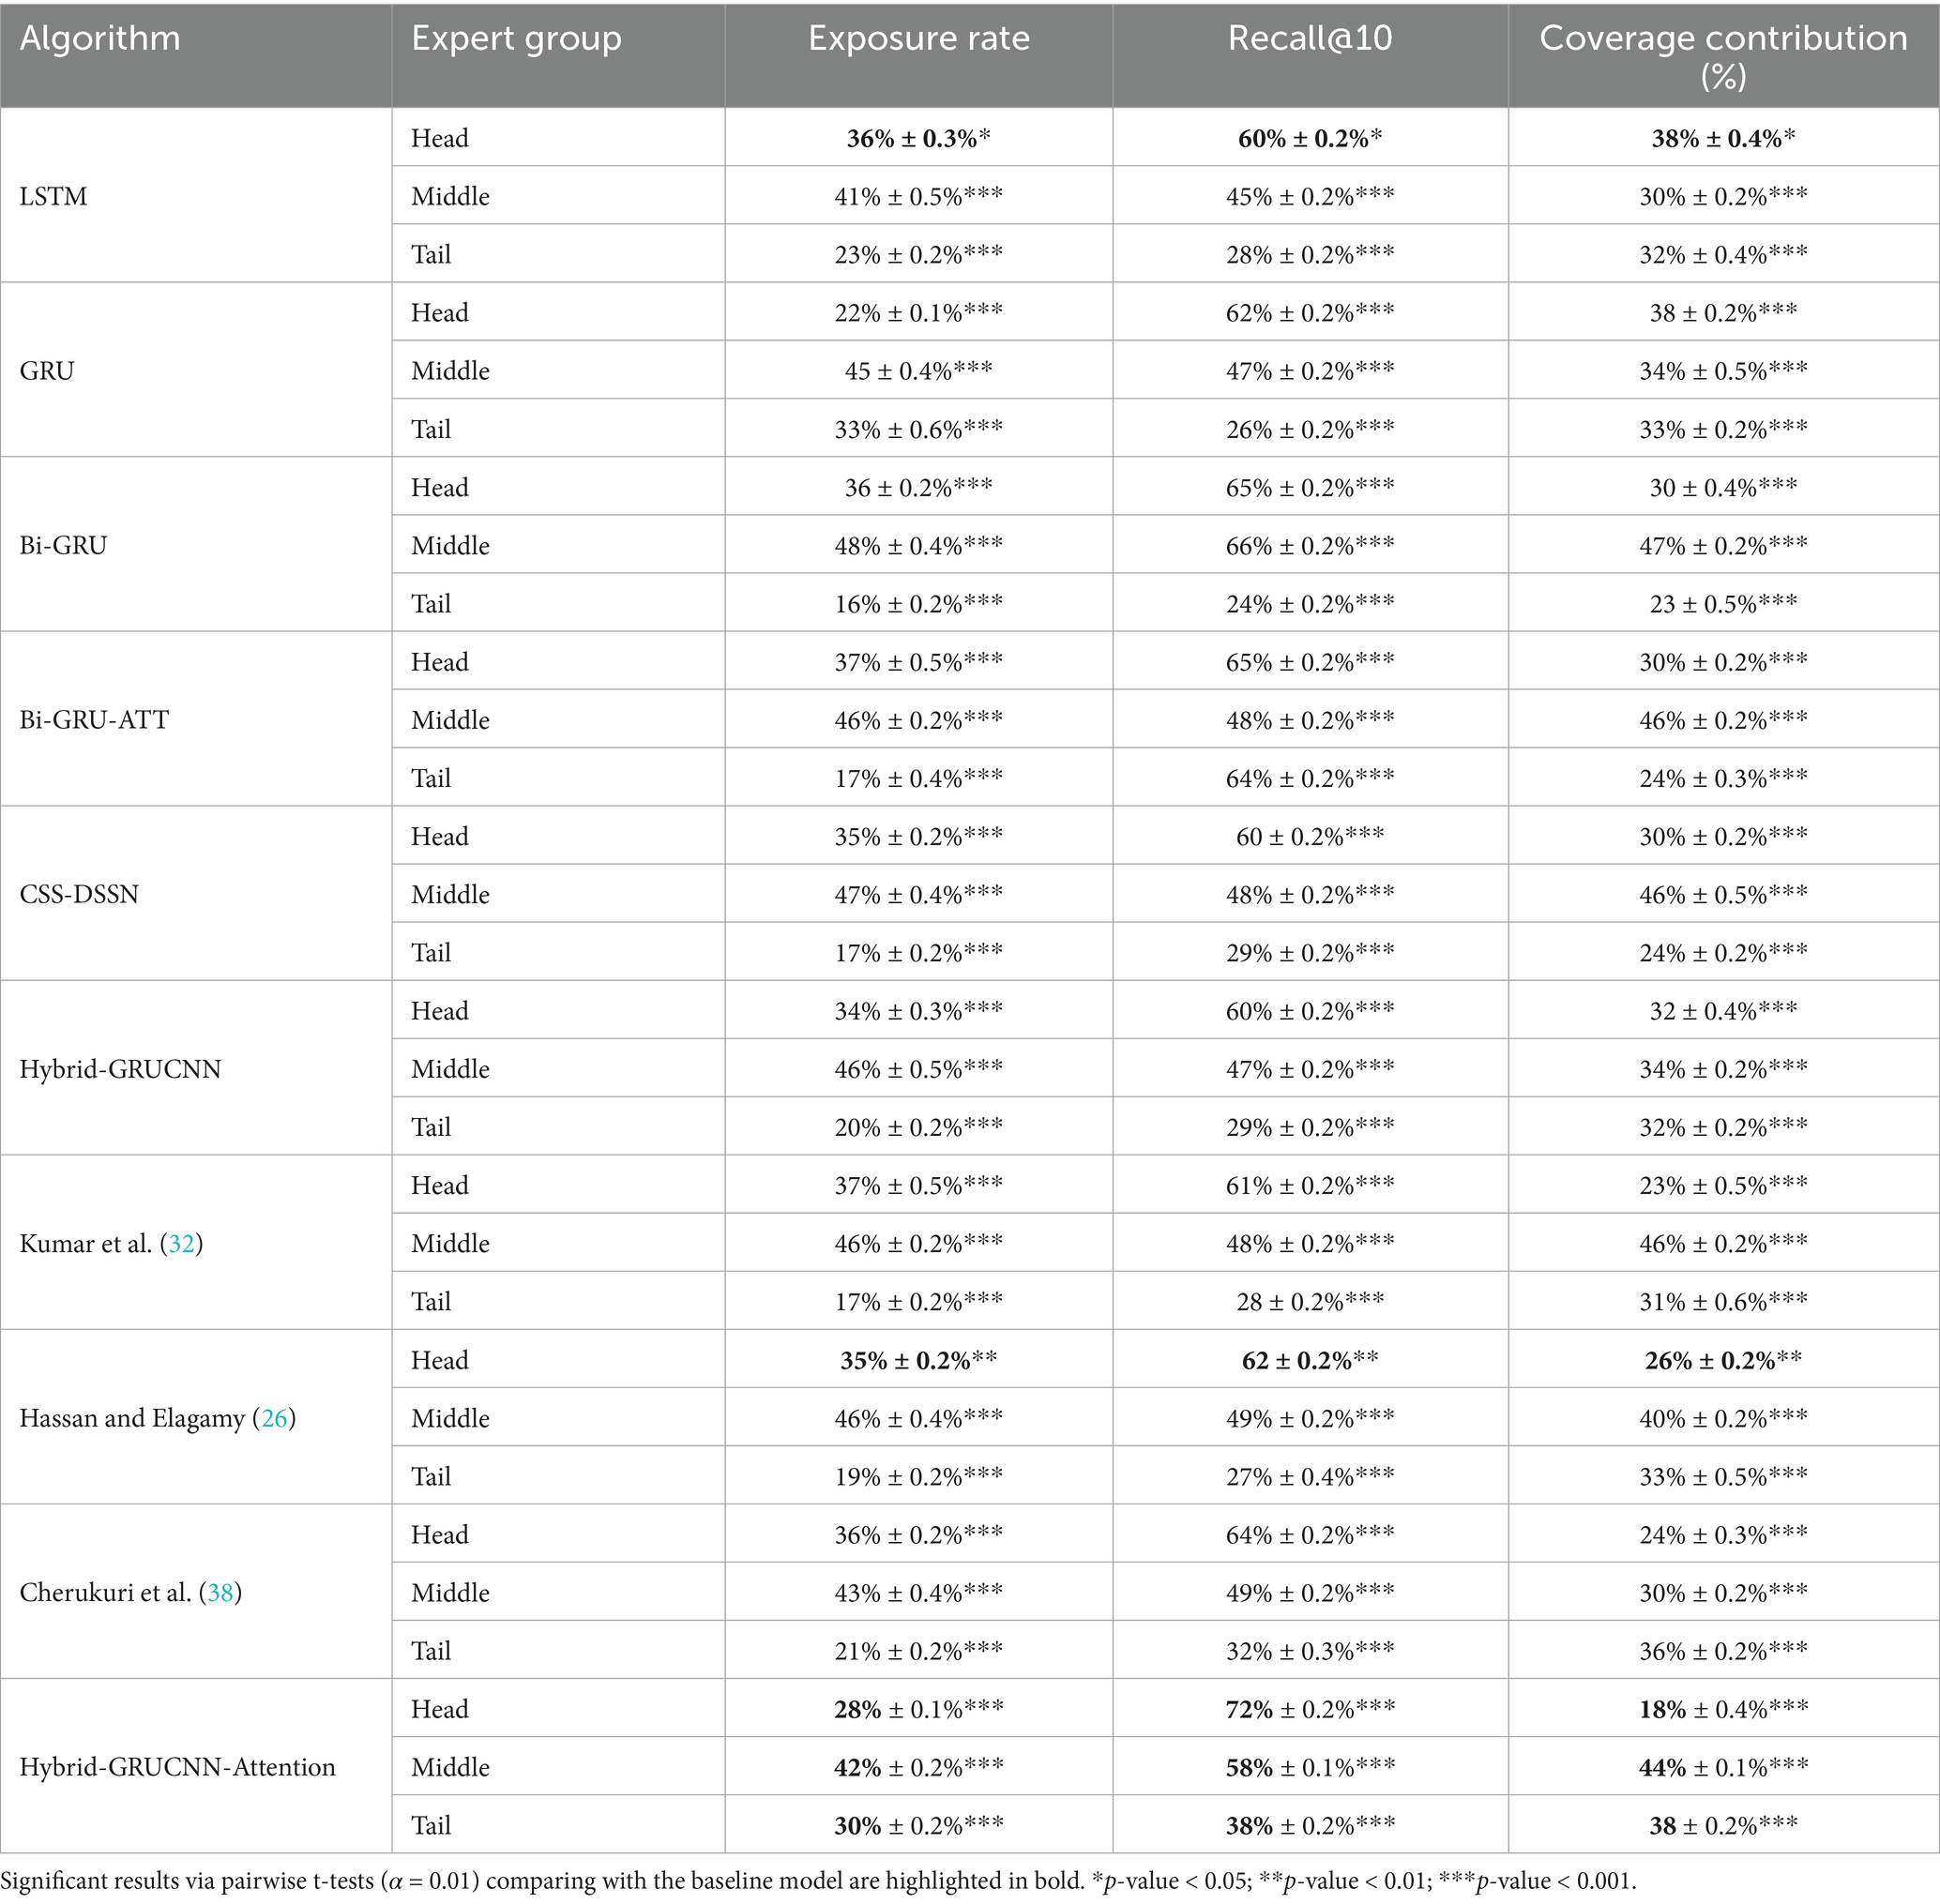Click the Algorithm column header
This screenshot has width=1940, height=1904.
tap(100, 39)
